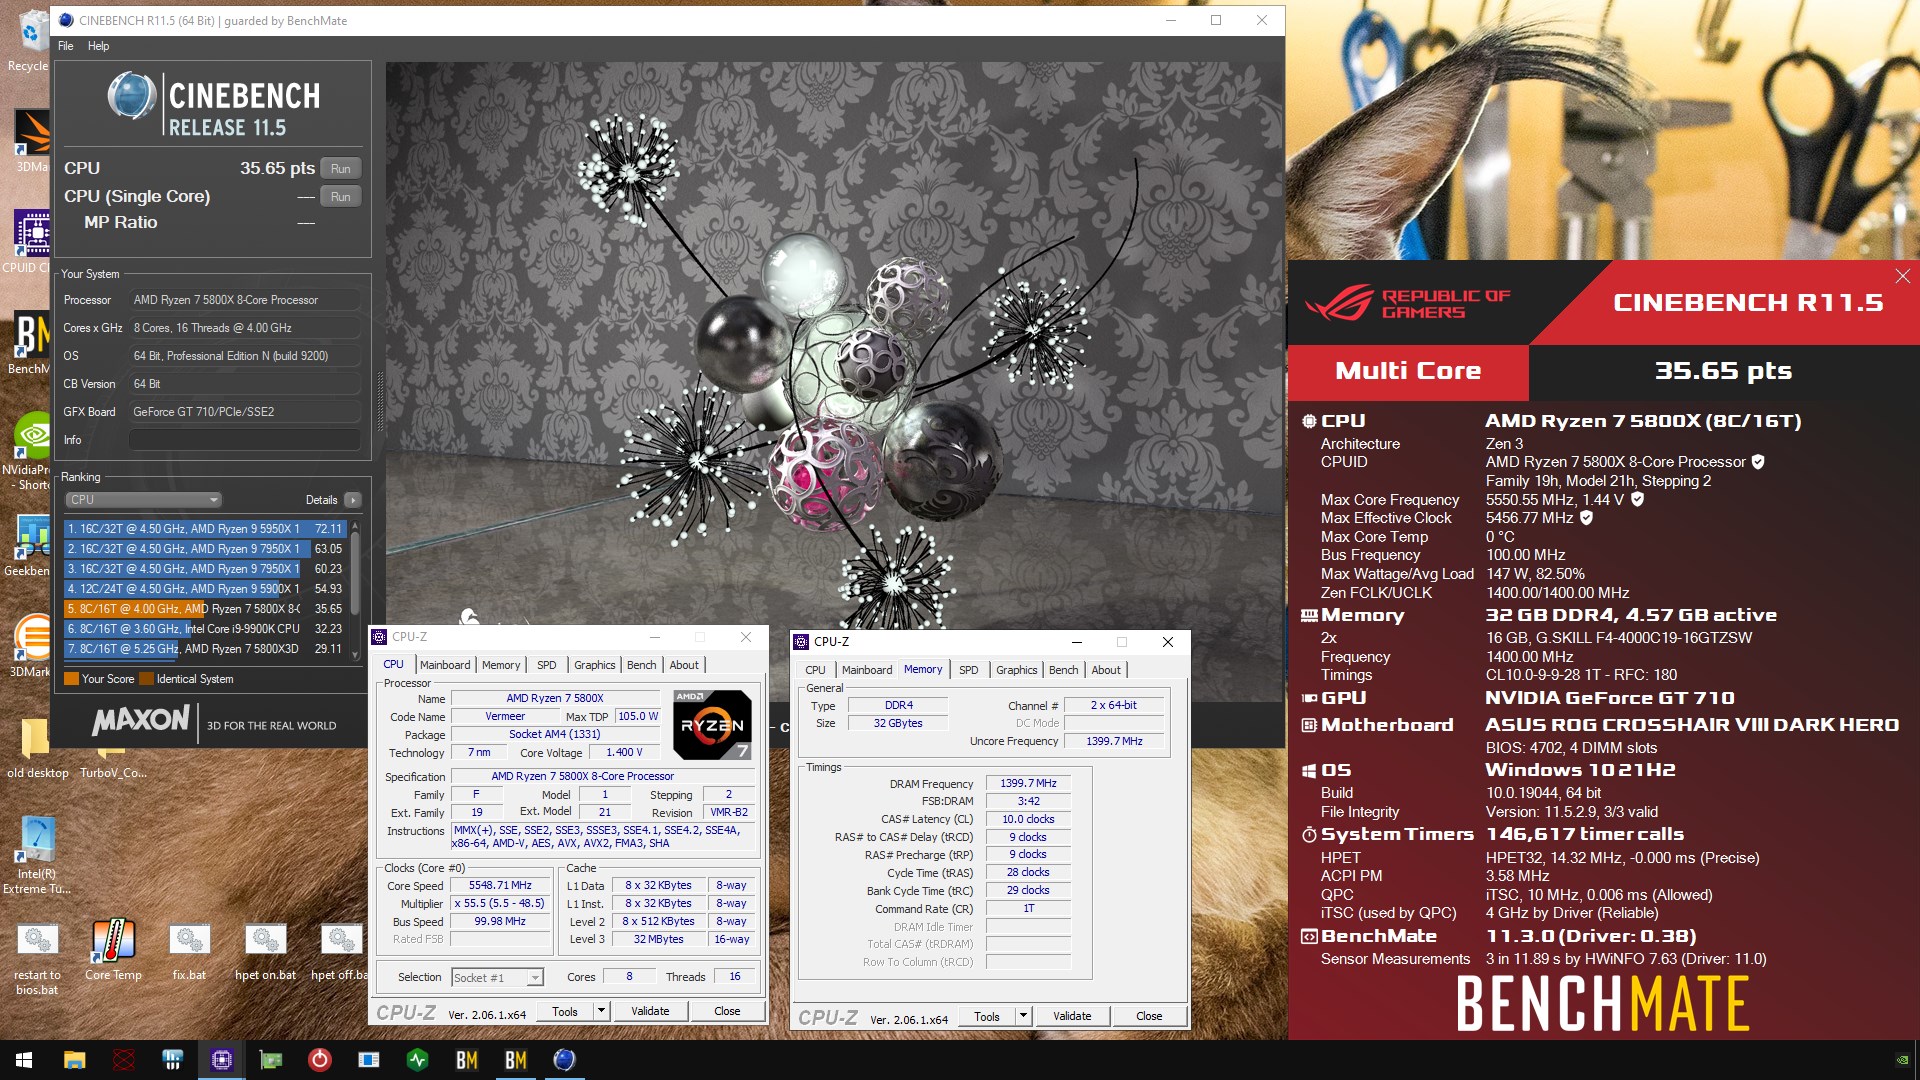Open the 'old desktop' folder icon
Viewport: 1920px width, 1080px height.
(37, 747)
